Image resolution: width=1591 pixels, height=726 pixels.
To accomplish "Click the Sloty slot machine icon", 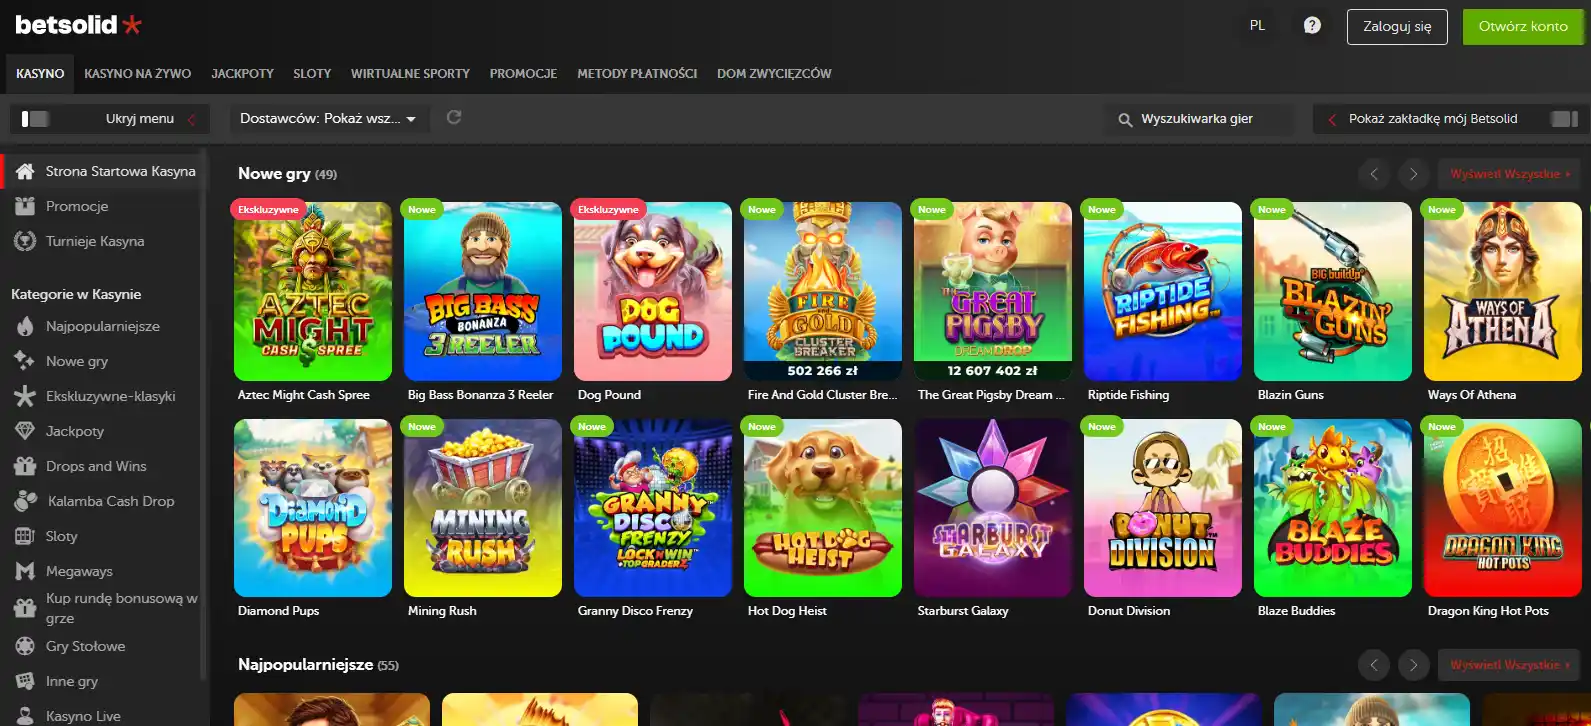I will tap(26, 536).
